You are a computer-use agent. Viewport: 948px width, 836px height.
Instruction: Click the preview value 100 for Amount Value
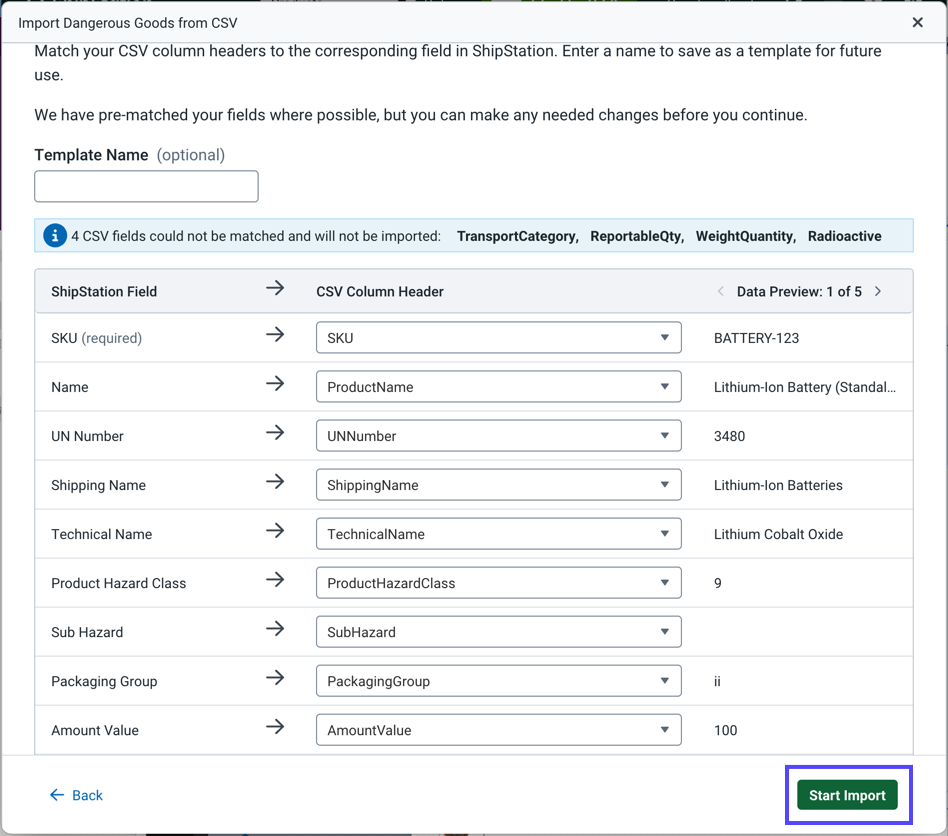726,730
